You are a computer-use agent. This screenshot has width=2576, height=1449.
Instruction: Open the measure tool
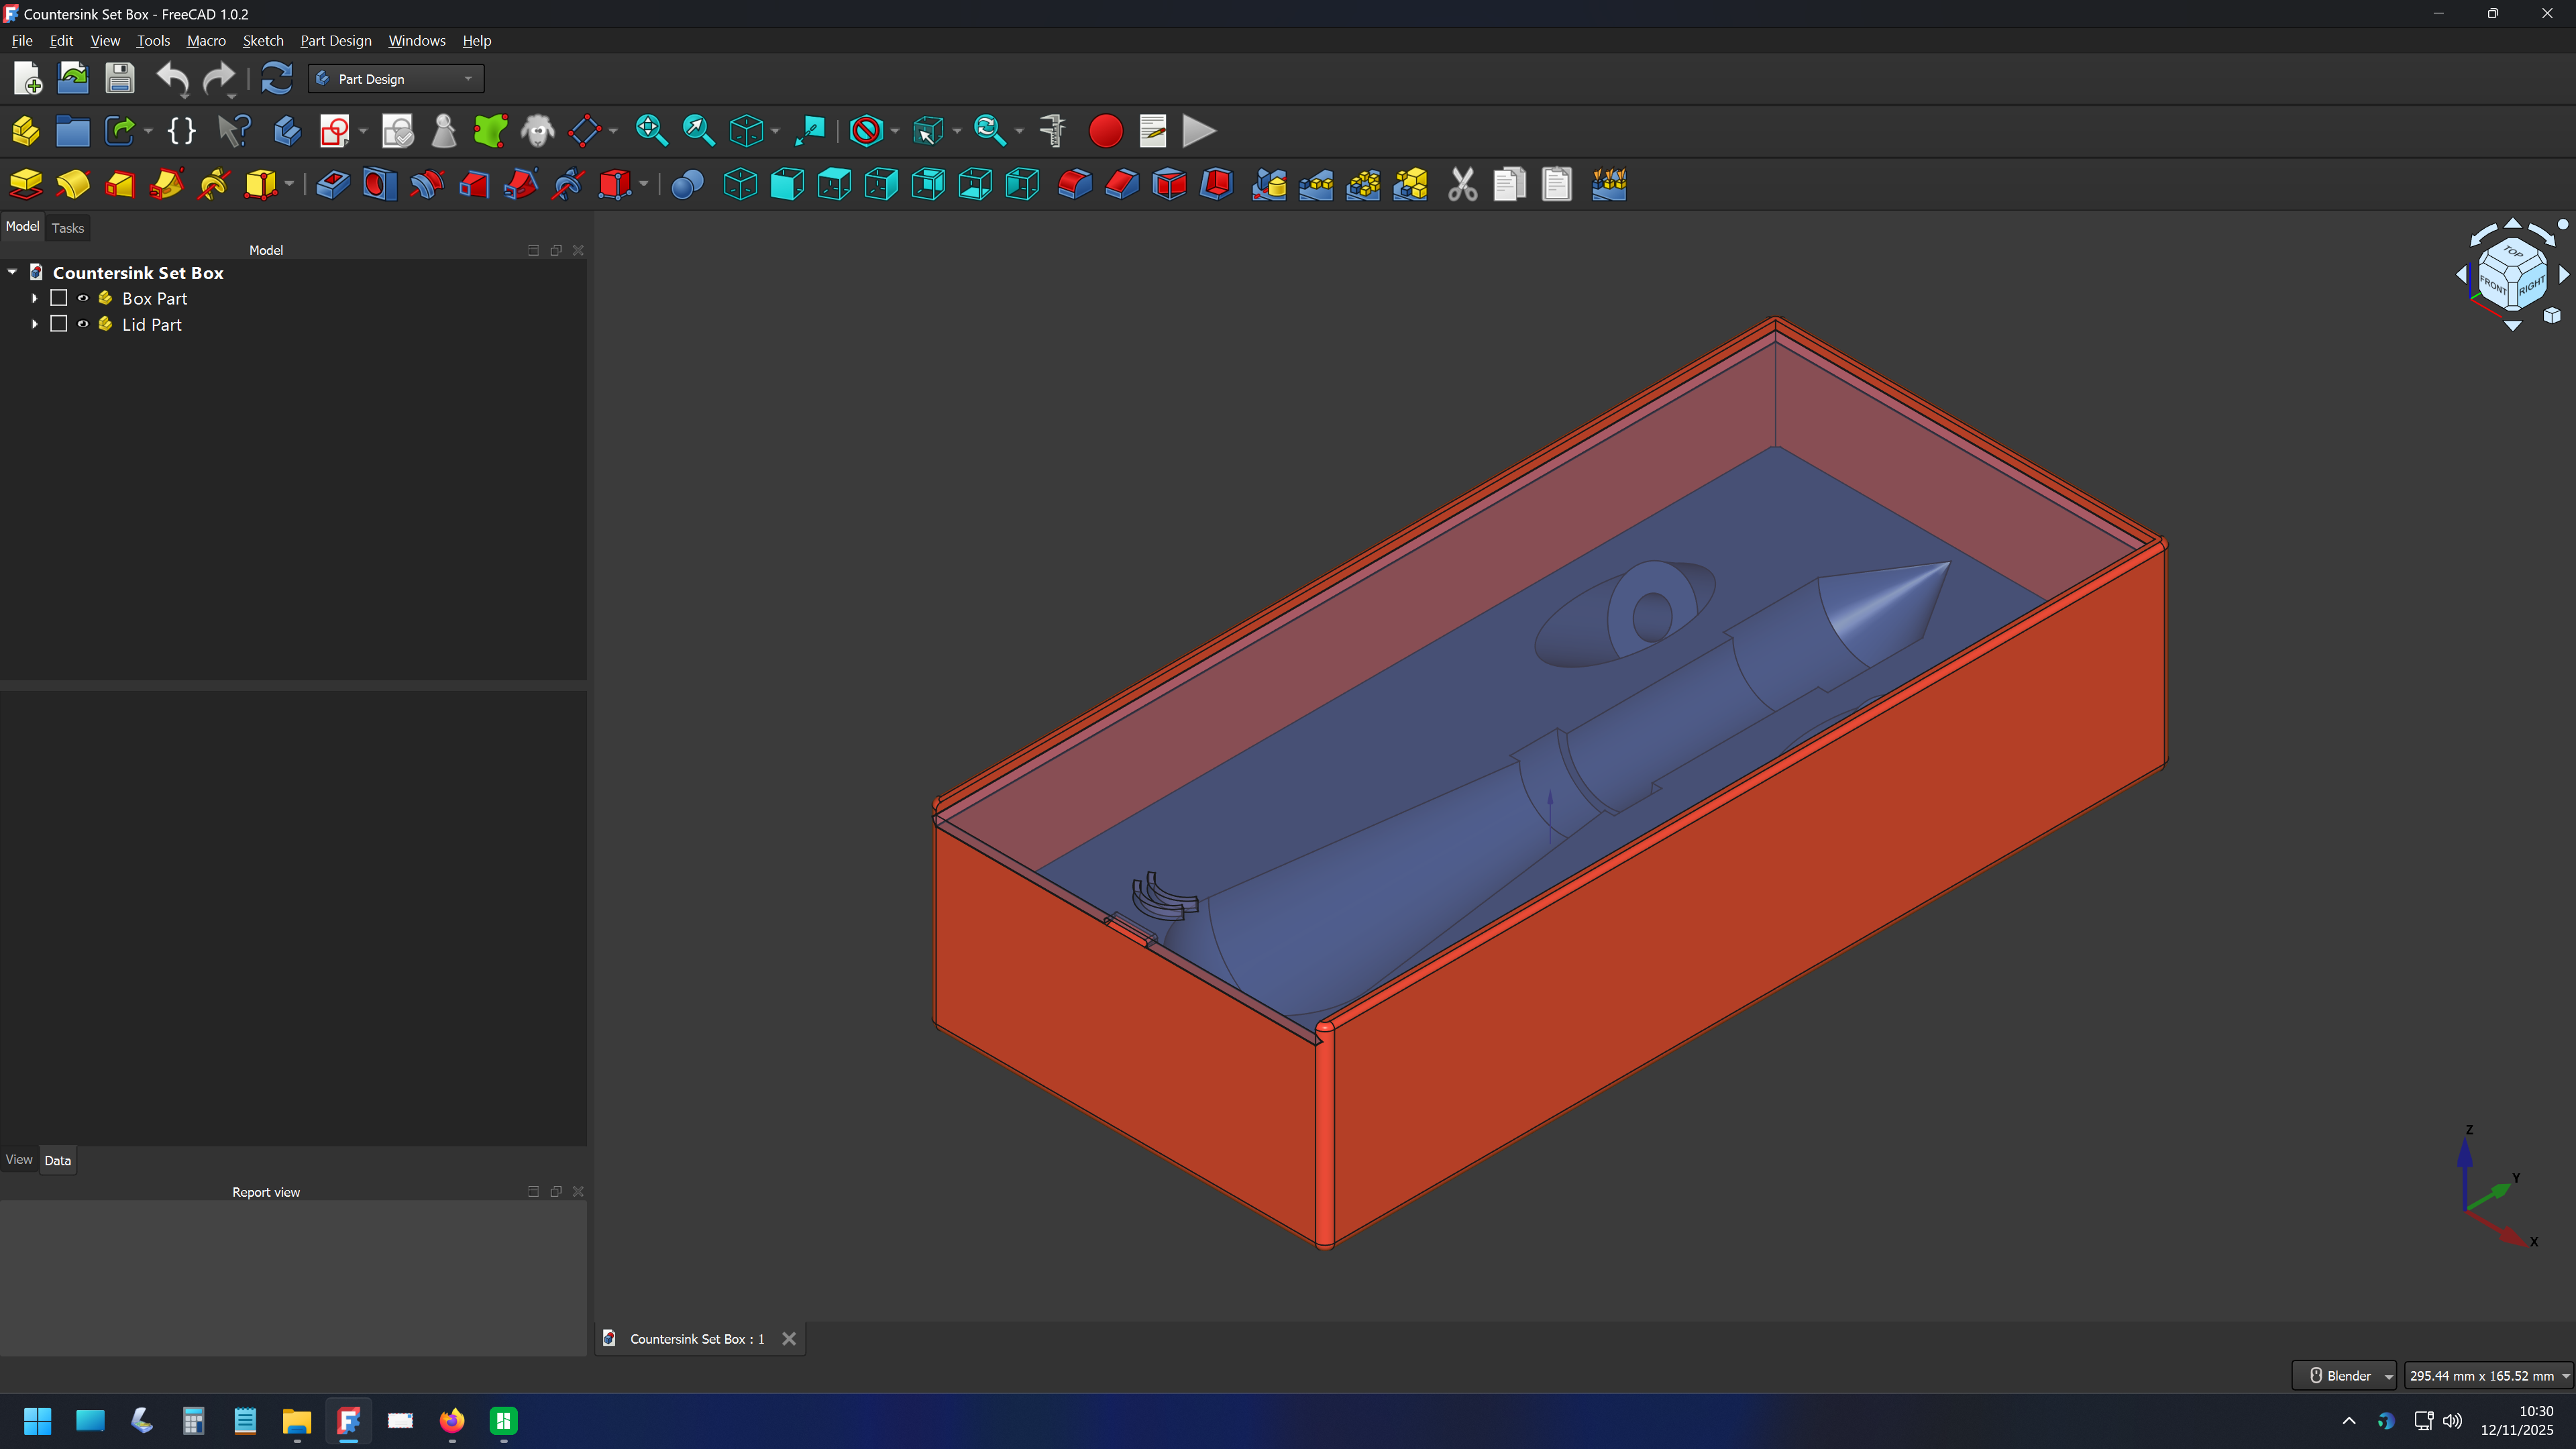[x=1052, y=131]
